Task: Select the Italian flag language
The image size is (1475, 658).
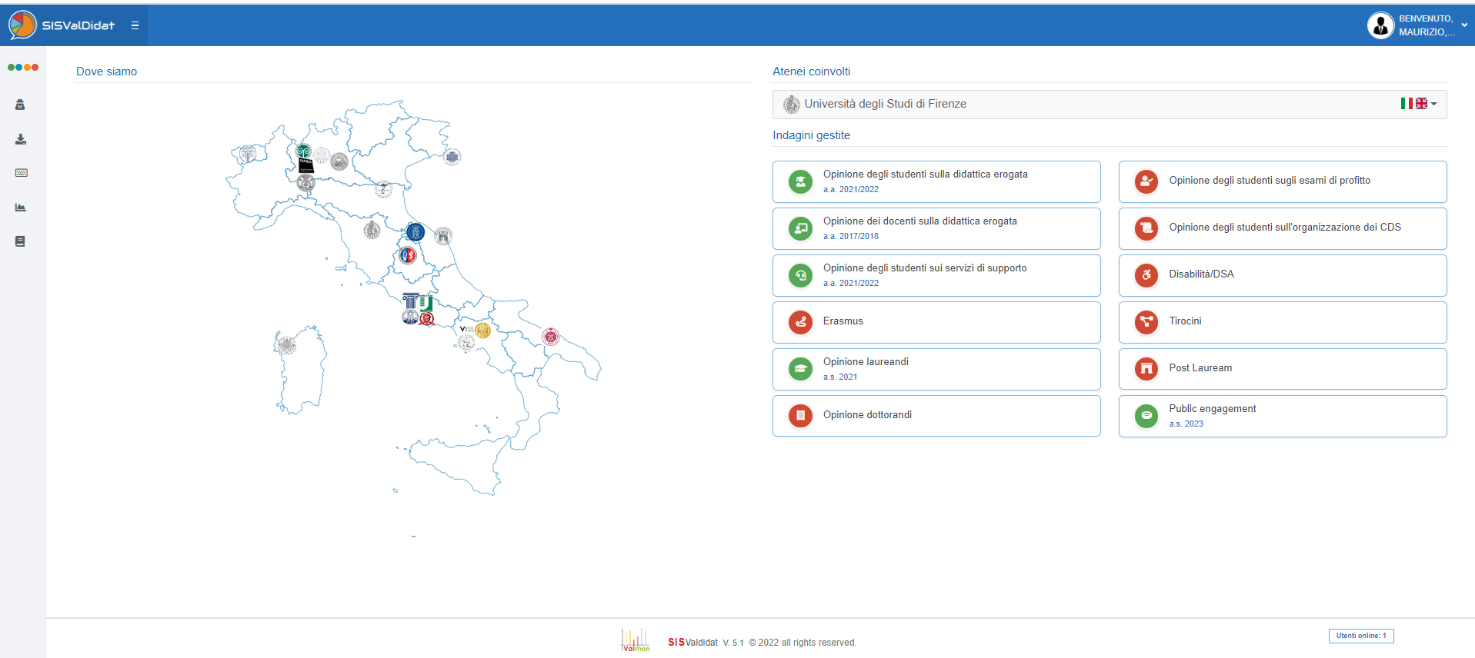Action: (x=1406, y=104)
